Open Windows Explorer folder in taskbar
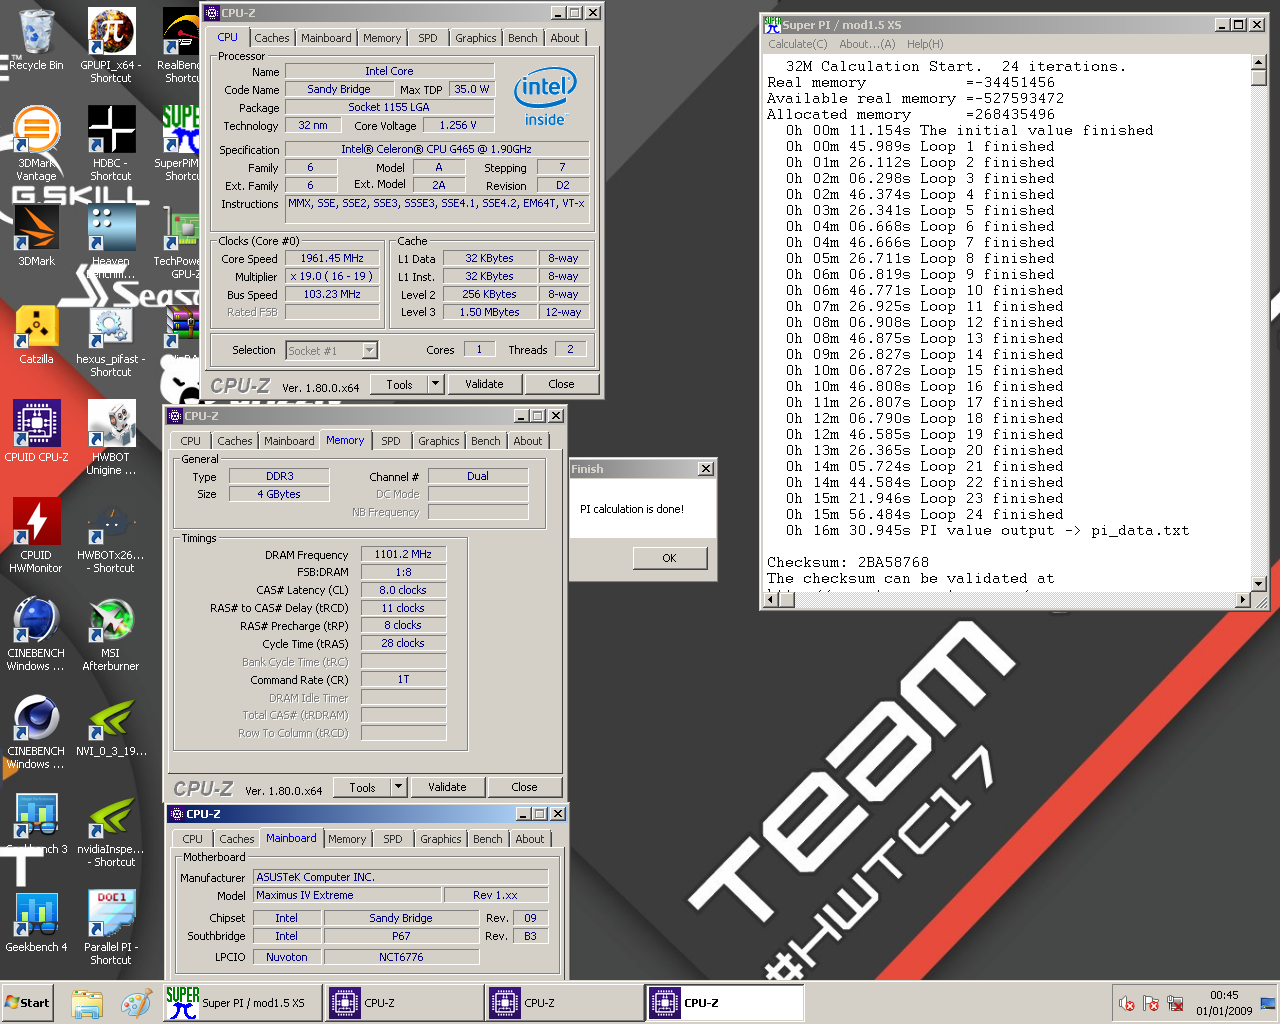Viewport: 1280px width, 1024px height. click(87, 1003)
